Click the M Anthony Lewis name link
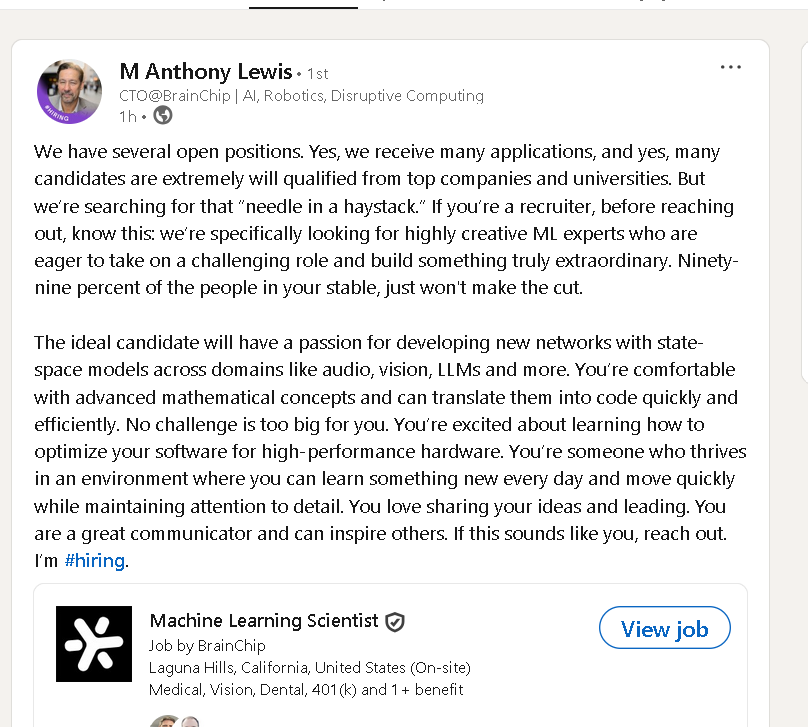 [x=206, y=72]
